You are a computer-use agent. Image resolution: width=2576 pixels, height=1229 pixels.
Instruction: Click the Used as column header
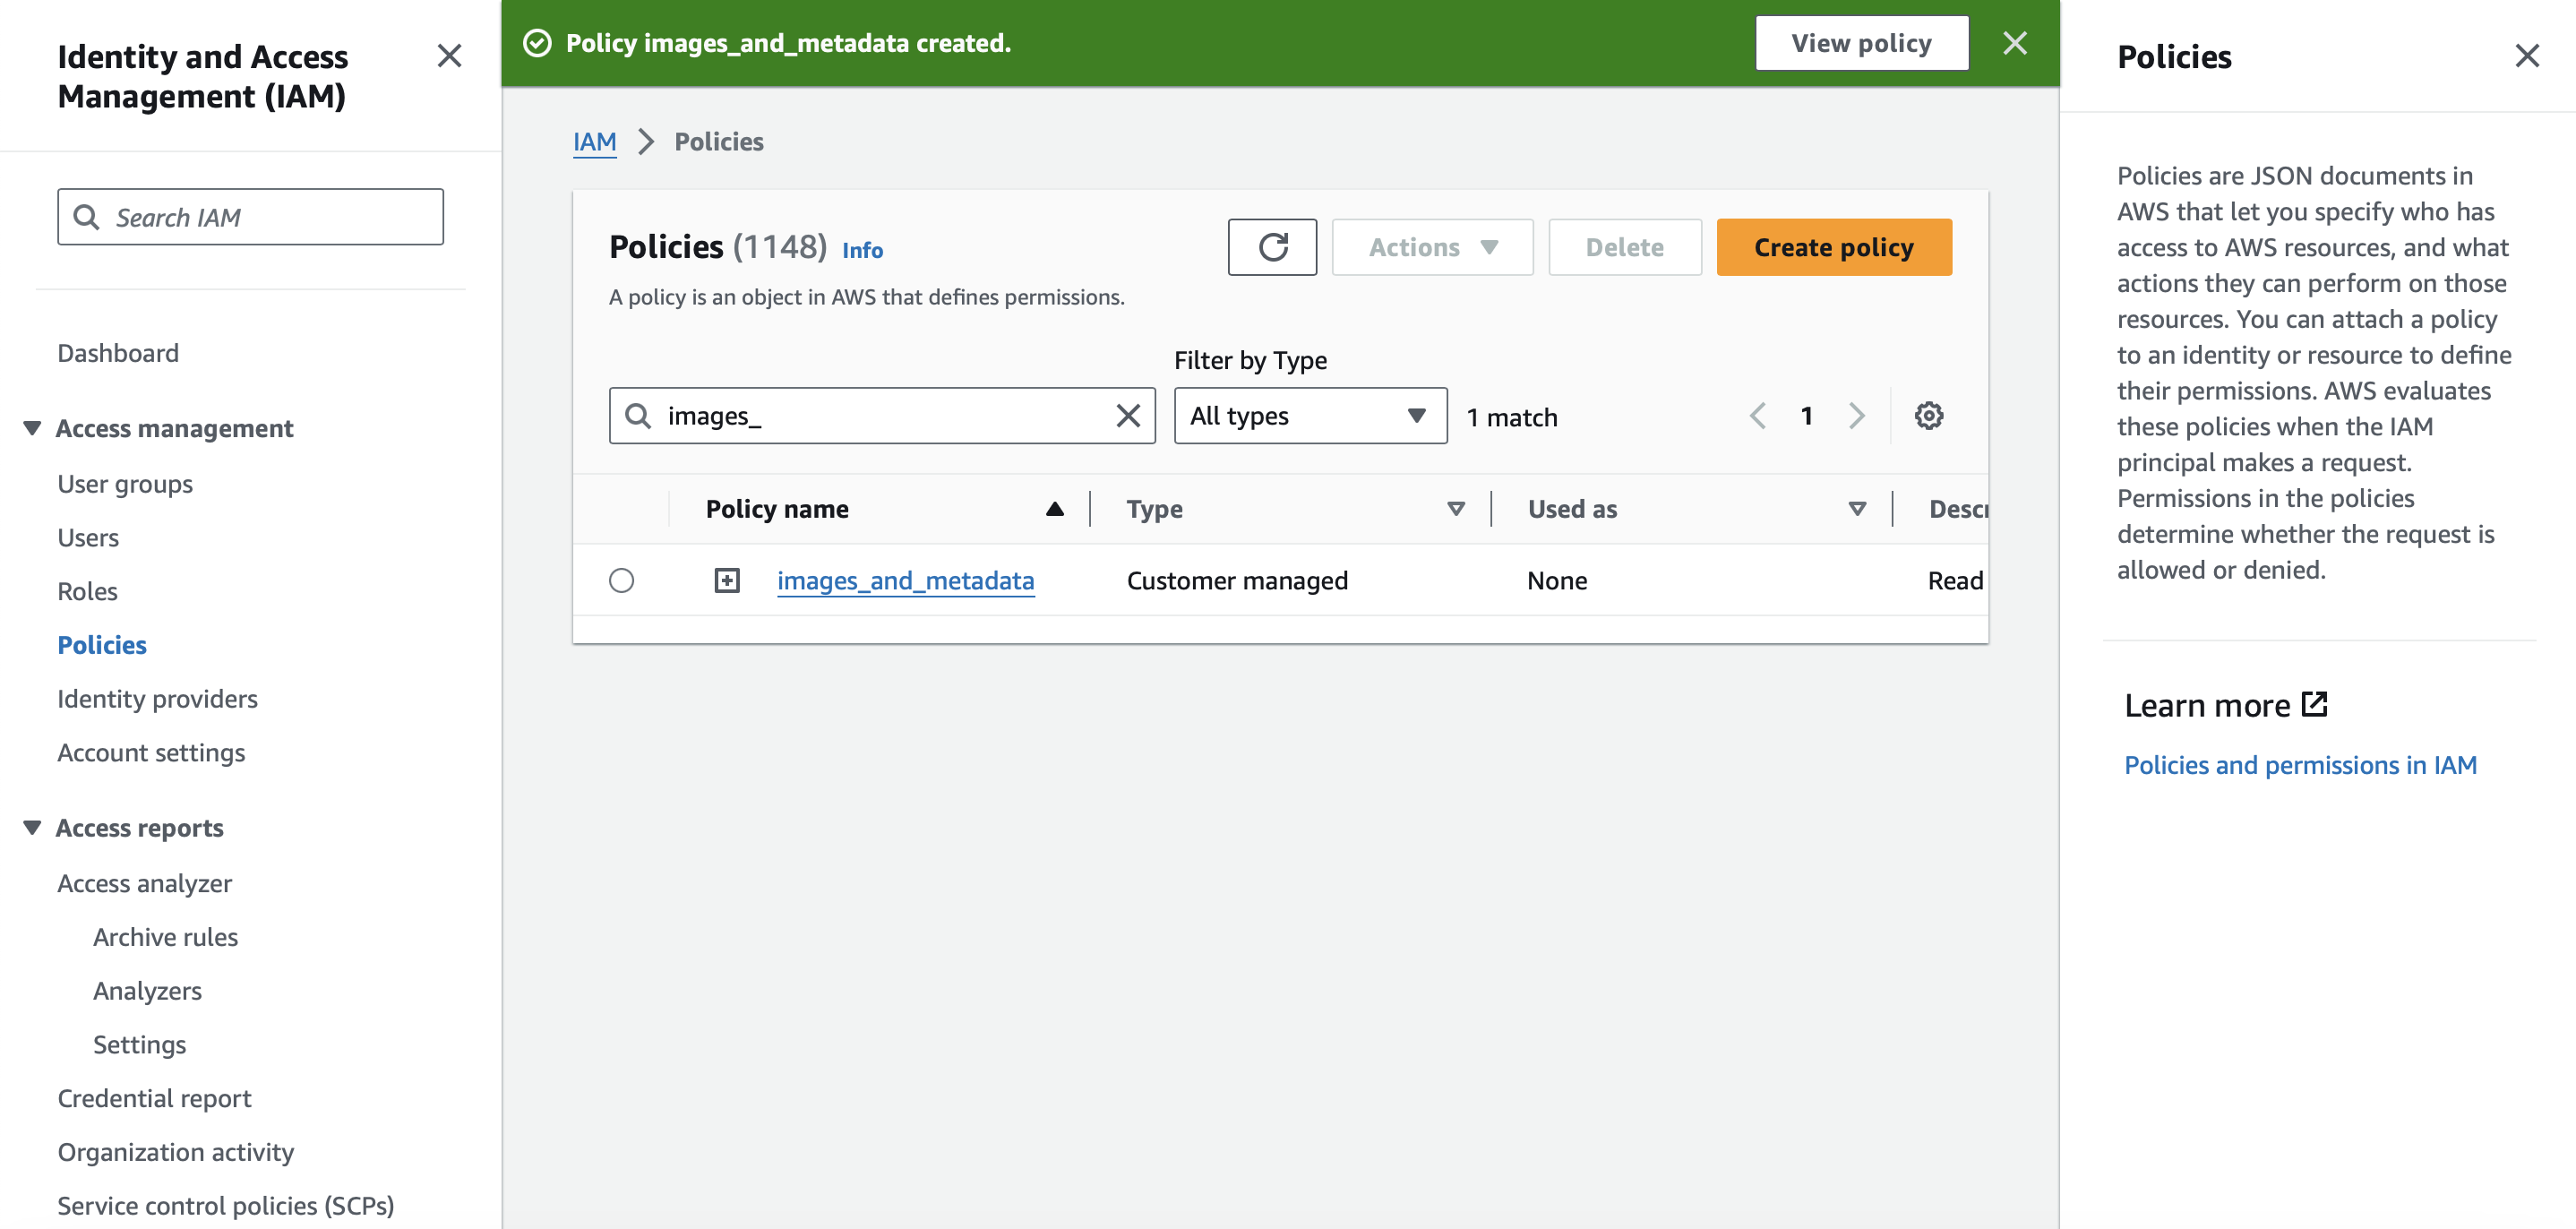pos(1572,509)
